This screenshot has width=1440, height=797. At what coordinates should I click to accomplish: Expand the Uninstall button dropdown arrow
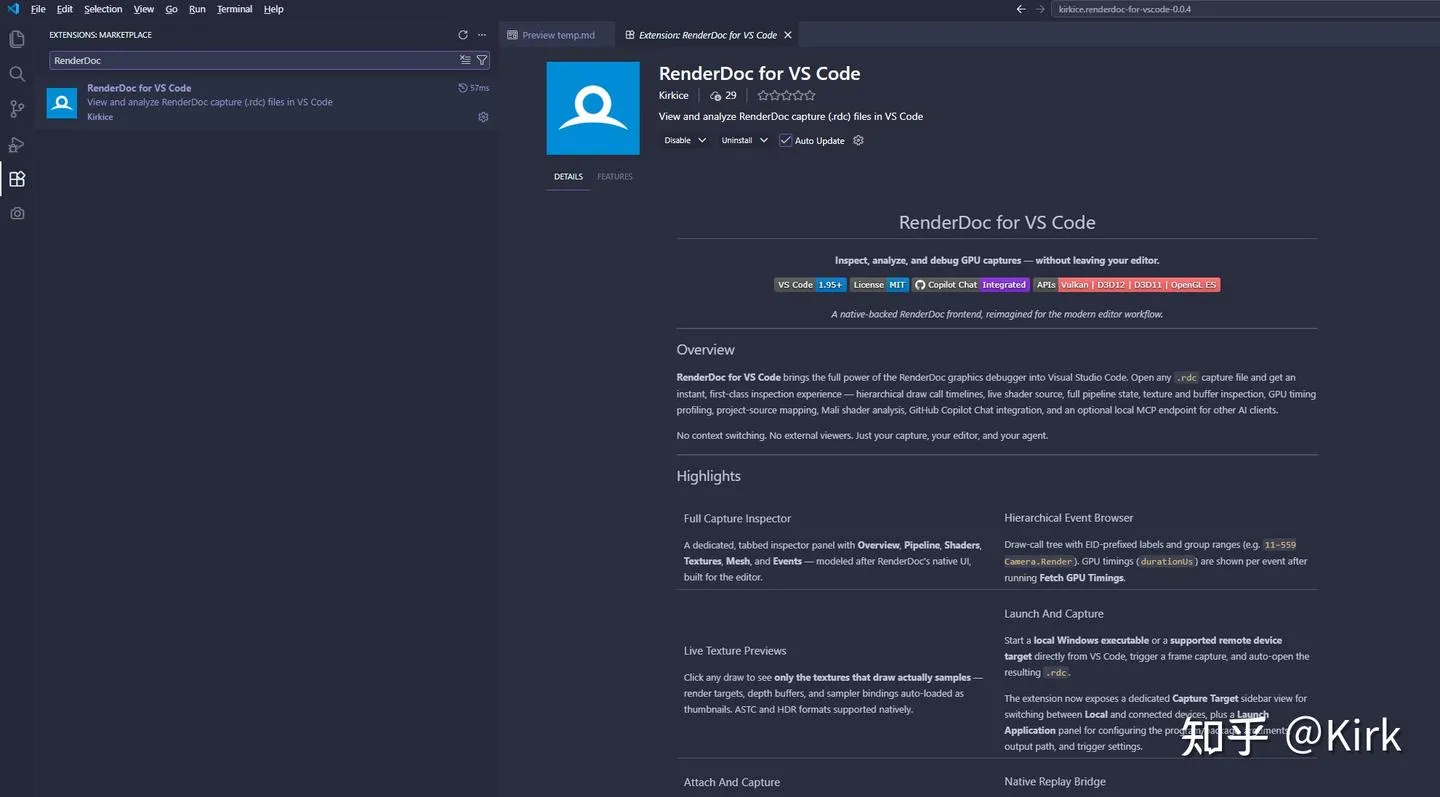764,141
